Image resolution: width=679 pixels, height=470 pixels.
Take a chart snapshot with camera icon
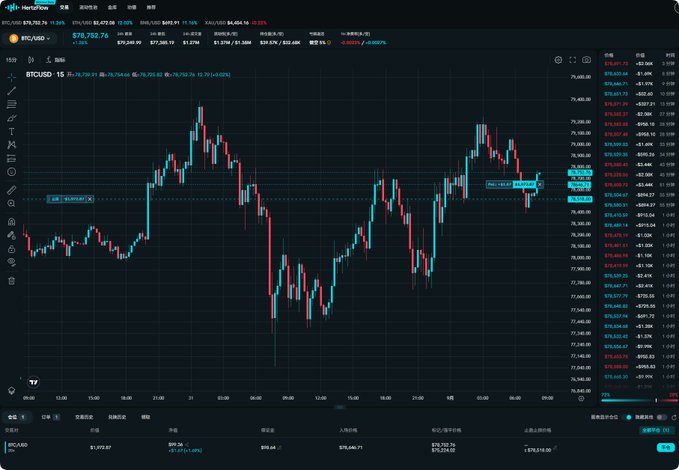[586, 60]
